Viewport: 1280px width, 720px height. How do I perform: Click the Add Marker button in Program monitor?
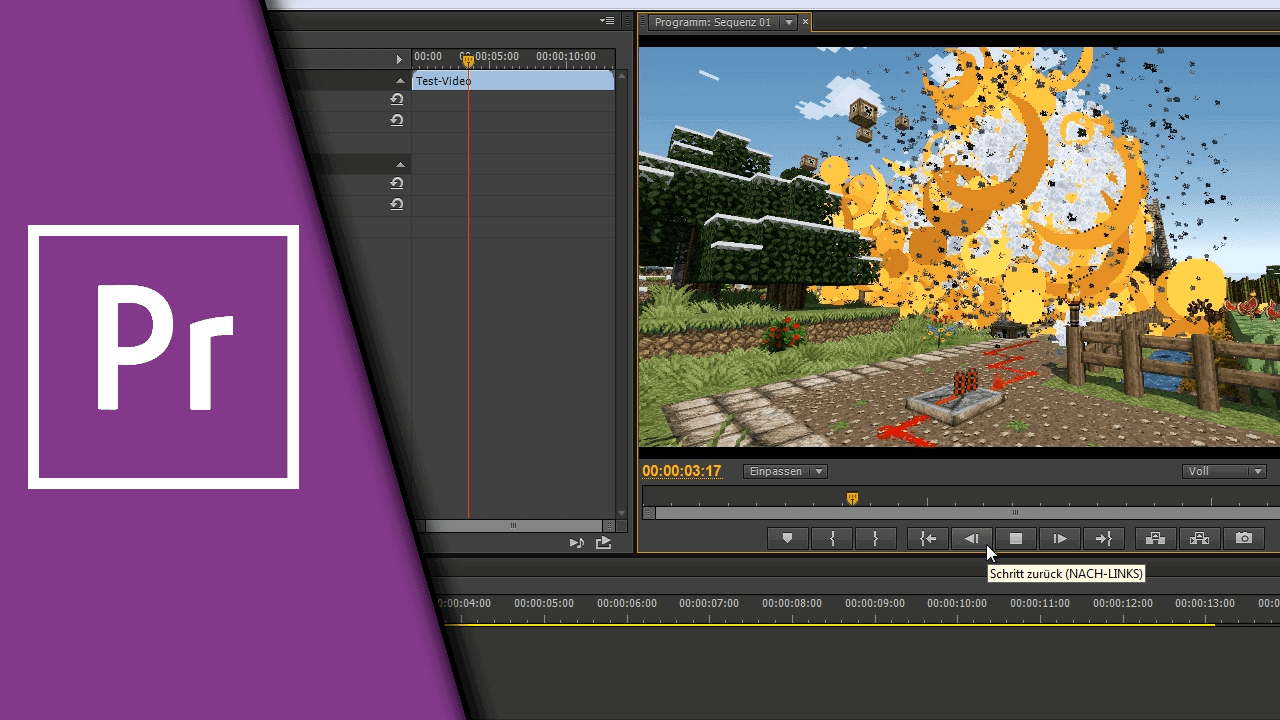pos(787,539)
